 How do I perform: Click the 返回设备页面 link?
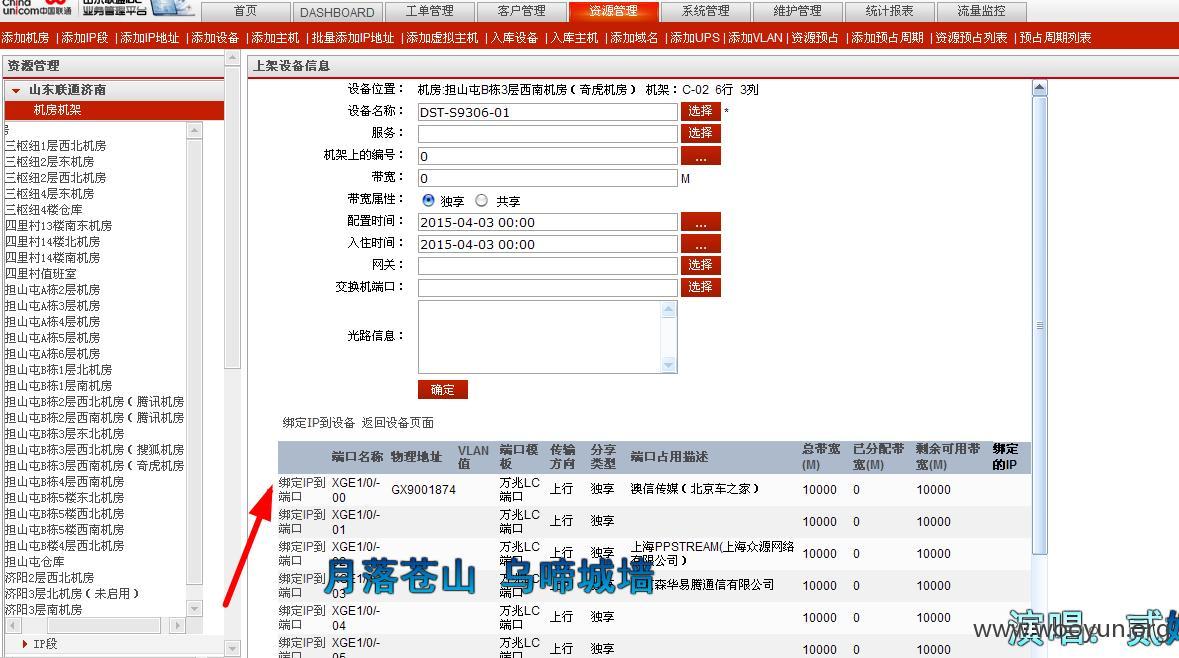(398, 423)
